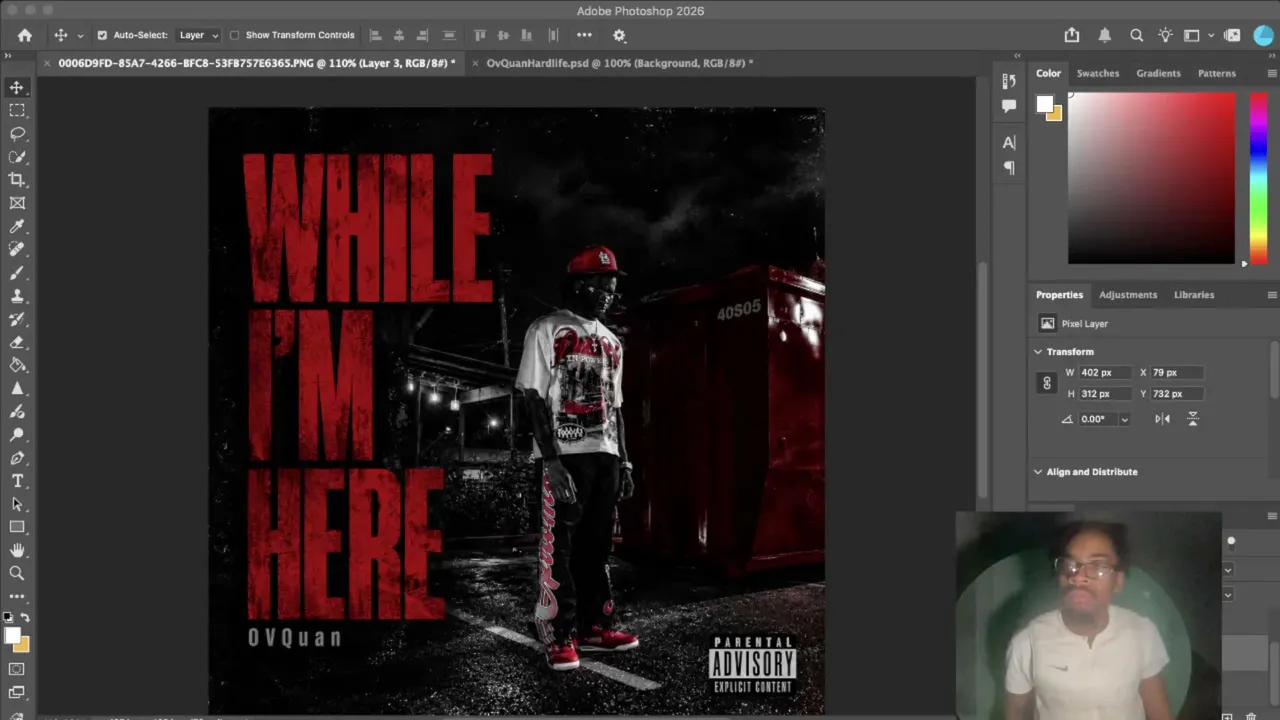Select the Hand tool
Image resolution: width=1280 pixels, height=720 pixels.
point(17,550)
